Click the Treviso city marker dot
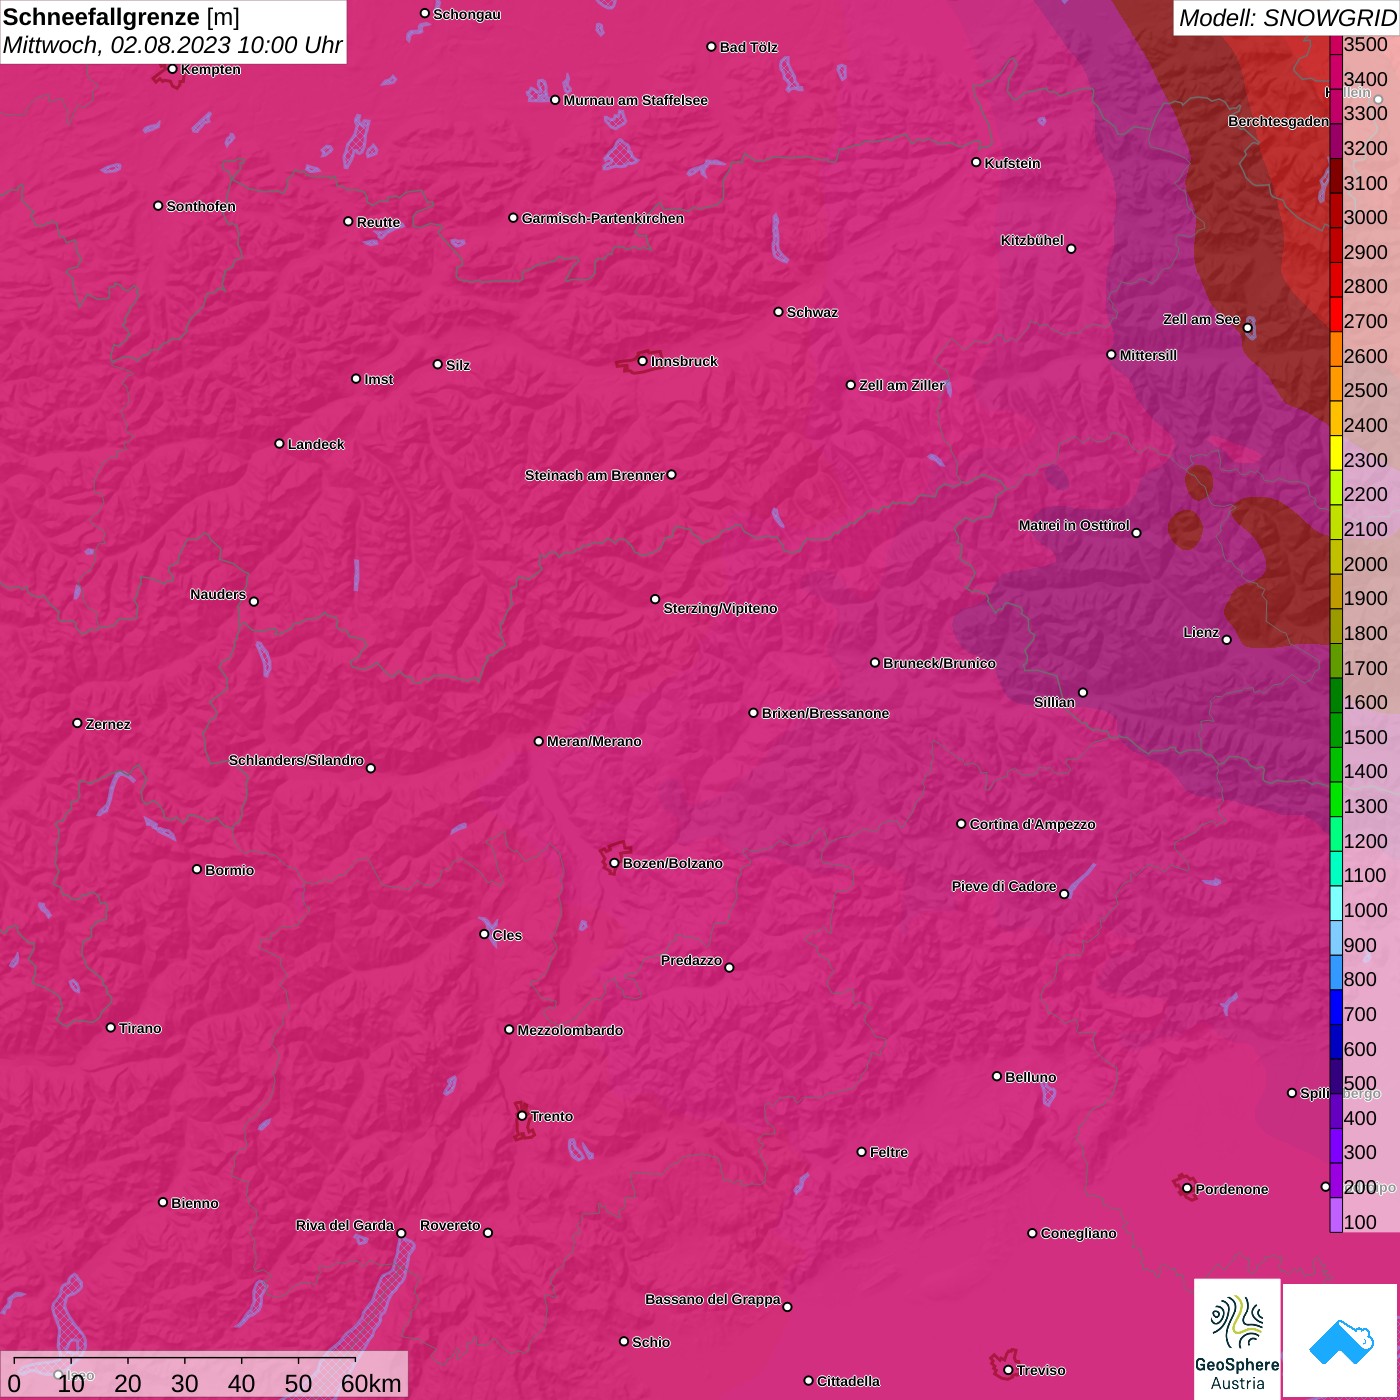1400x1400 pixels. tap(1008, 1370)
